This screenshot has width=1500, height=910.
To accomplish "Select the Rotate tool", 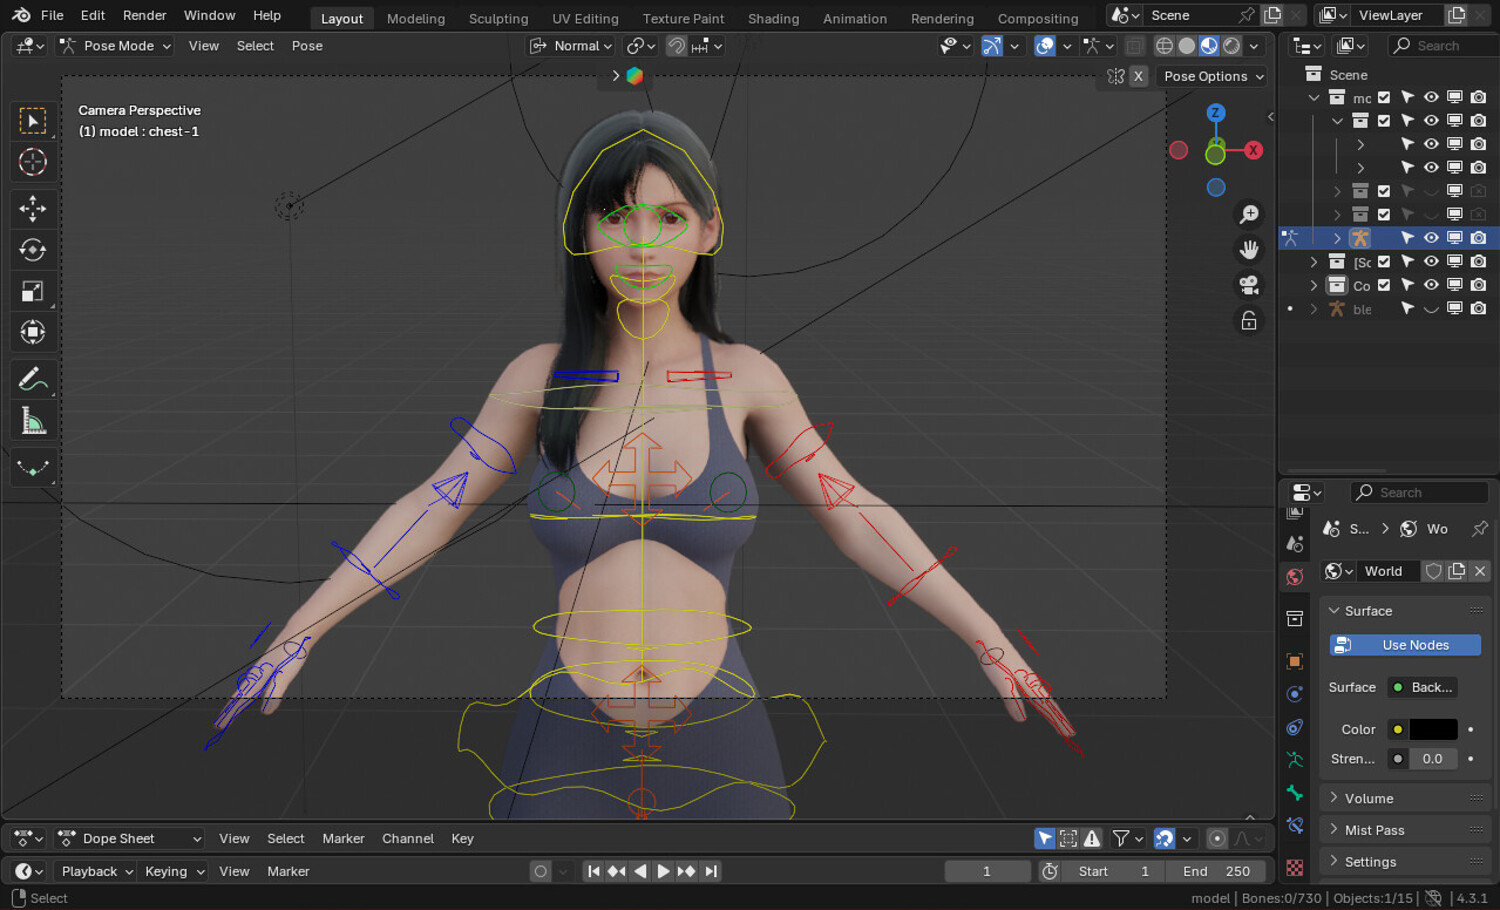I will click(33, 250).
